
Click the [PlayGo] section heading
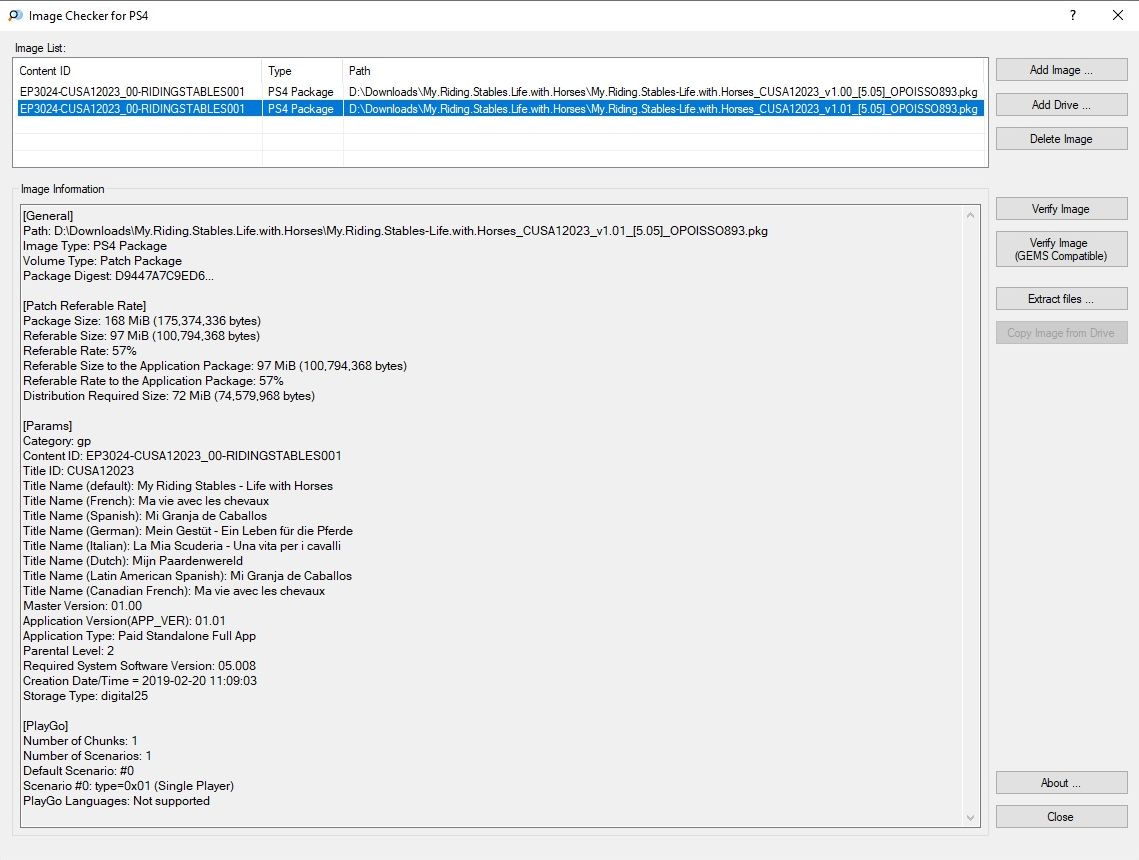(x=46, y=726)
